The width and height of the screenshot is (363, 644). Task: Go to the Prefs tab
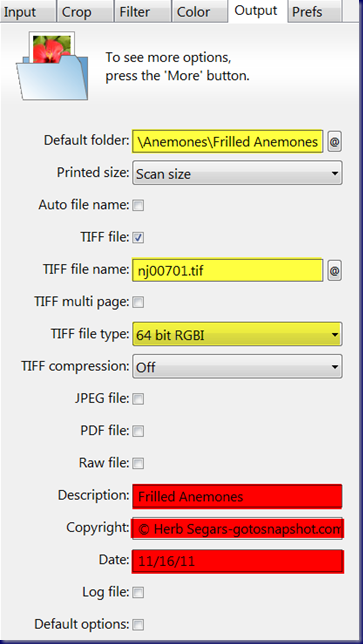(x=315, y=12)
